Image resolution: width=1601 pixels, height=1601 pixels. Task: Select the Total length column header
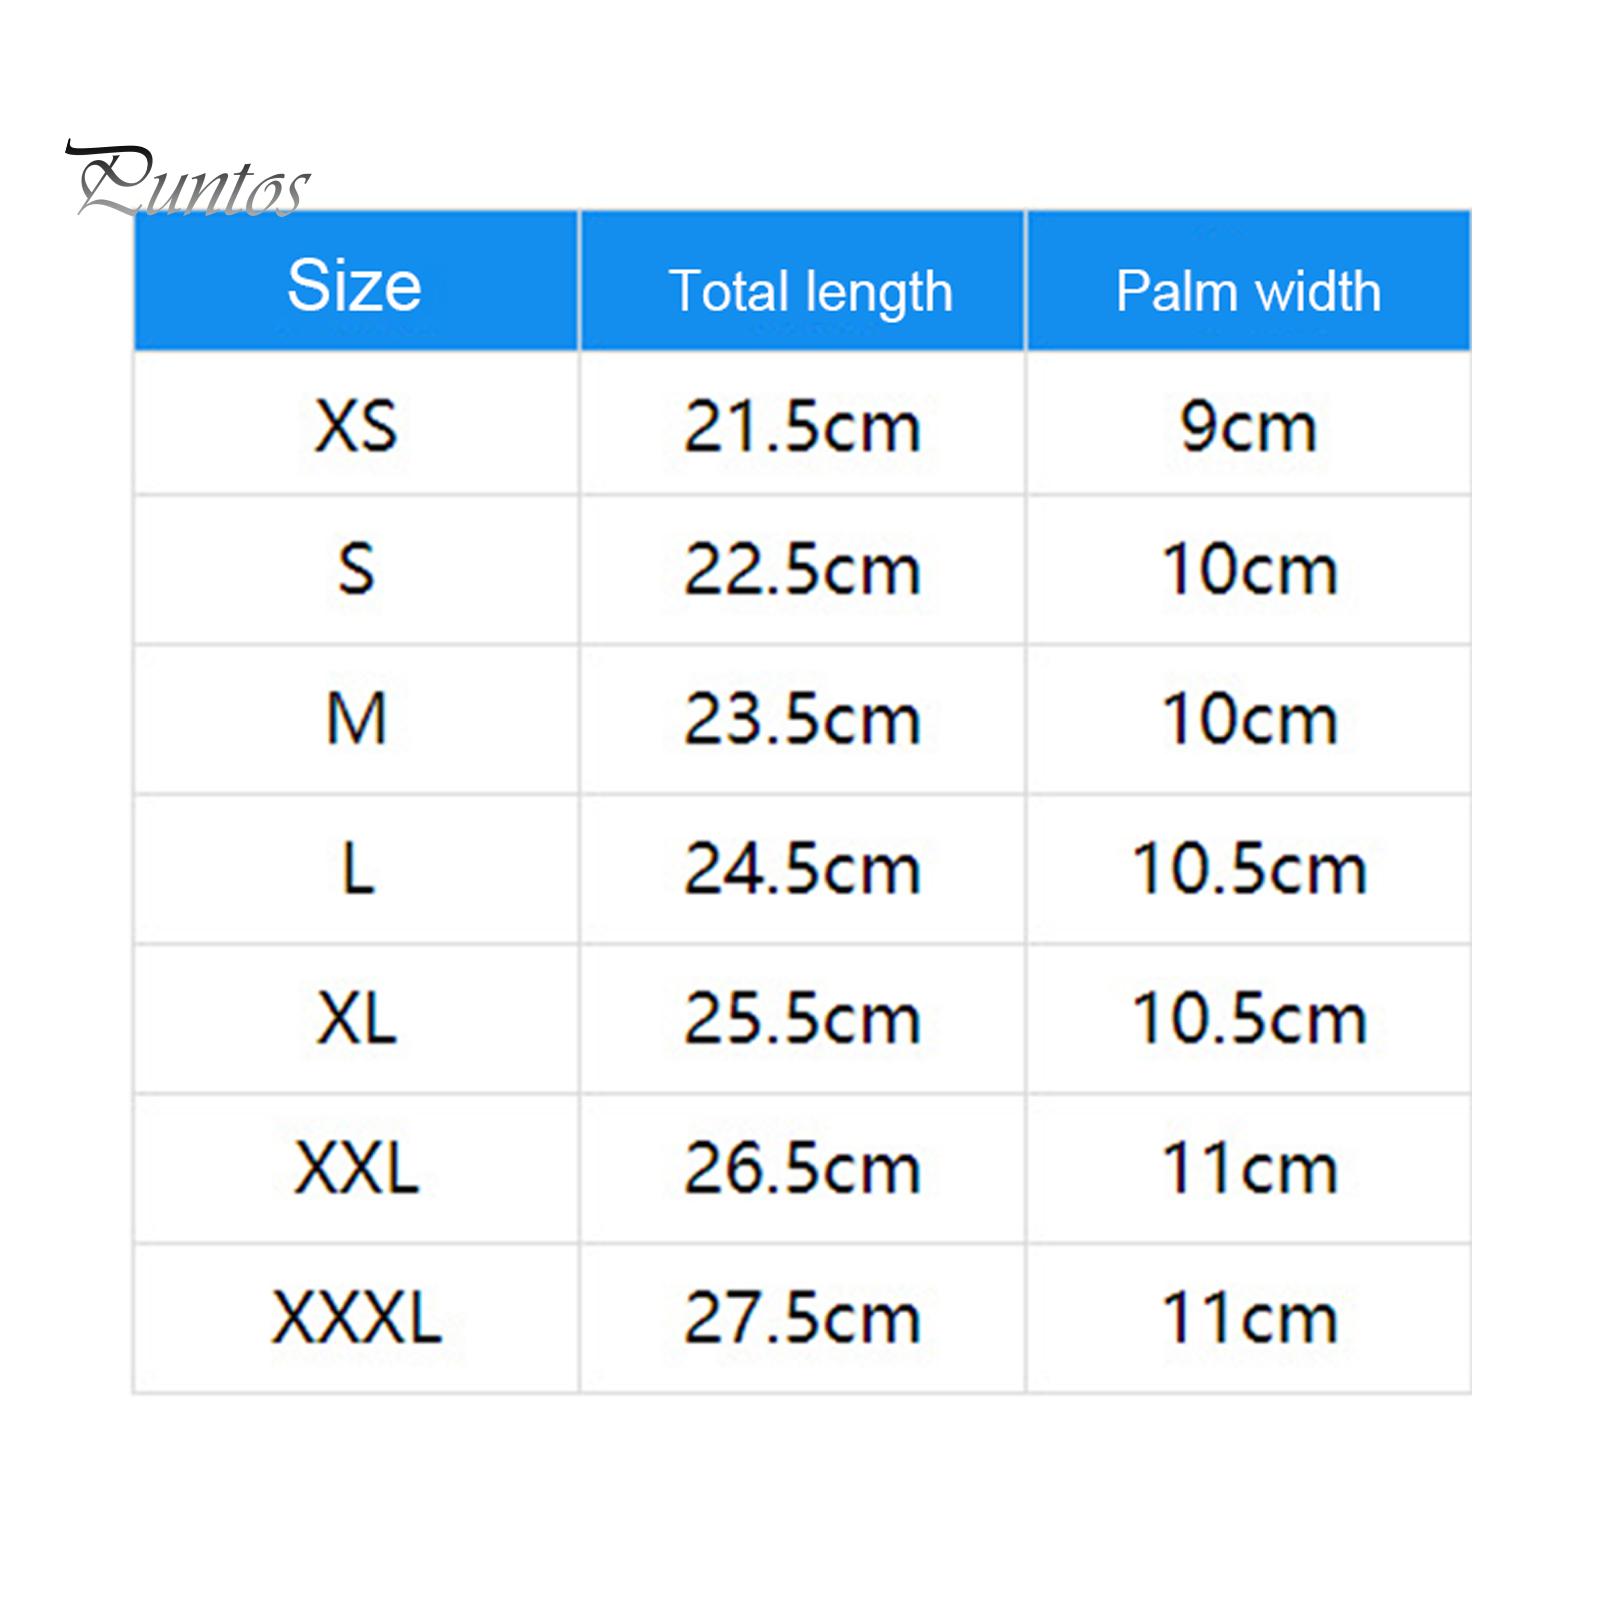pyautogui.click(x=810, y=291)
